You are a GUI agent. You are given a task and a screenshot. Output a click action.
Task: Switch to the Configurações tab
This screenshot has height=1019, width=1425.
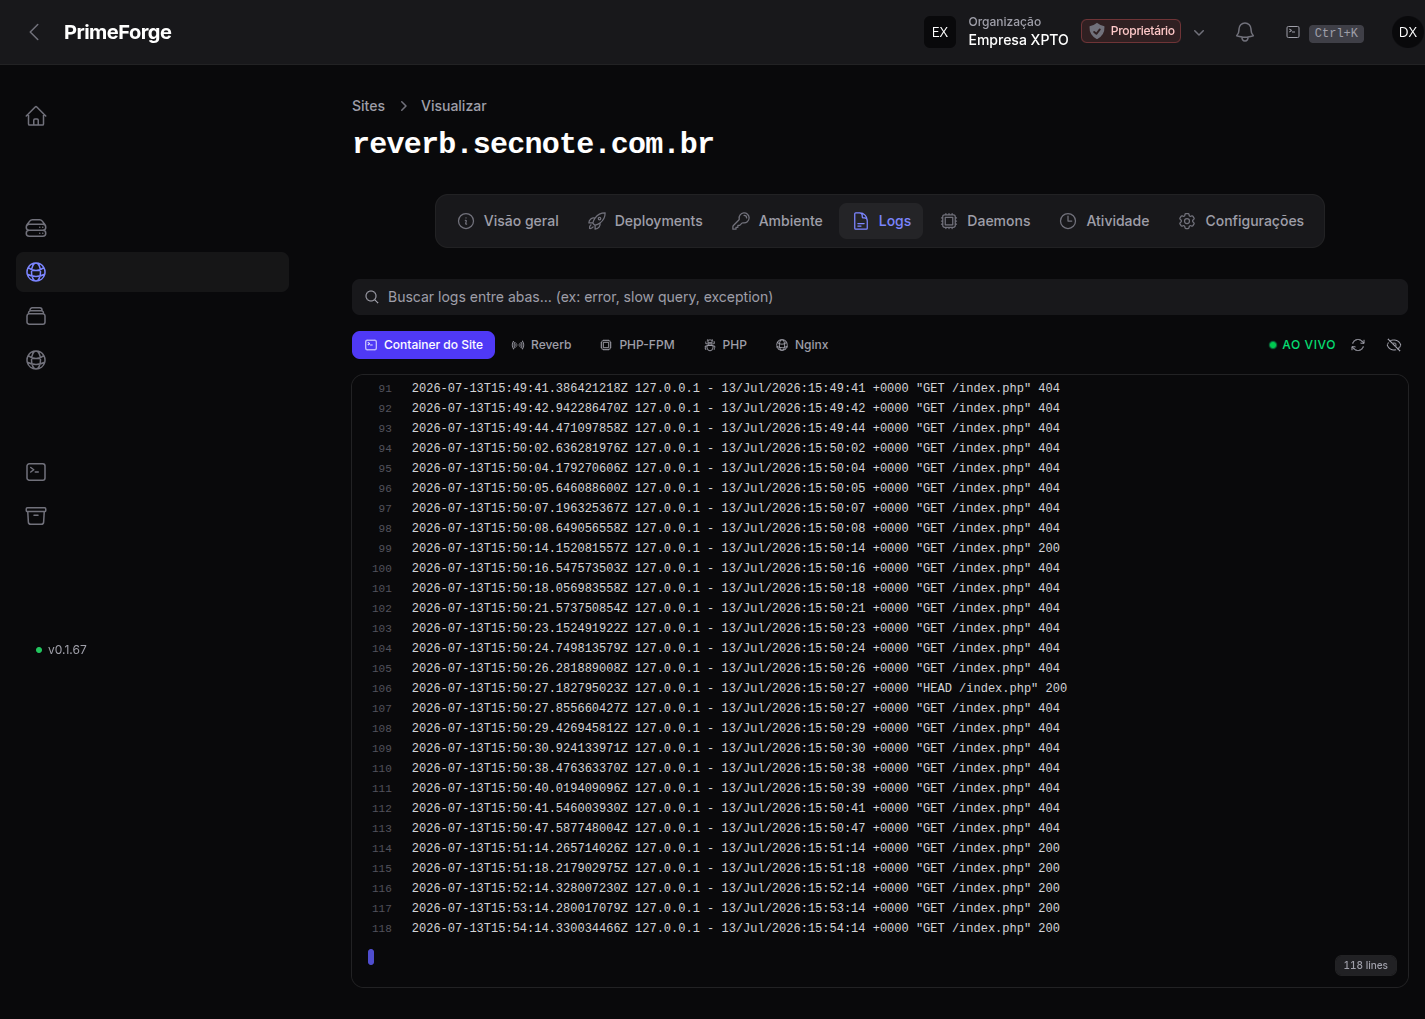click(x=1241, y=221)
